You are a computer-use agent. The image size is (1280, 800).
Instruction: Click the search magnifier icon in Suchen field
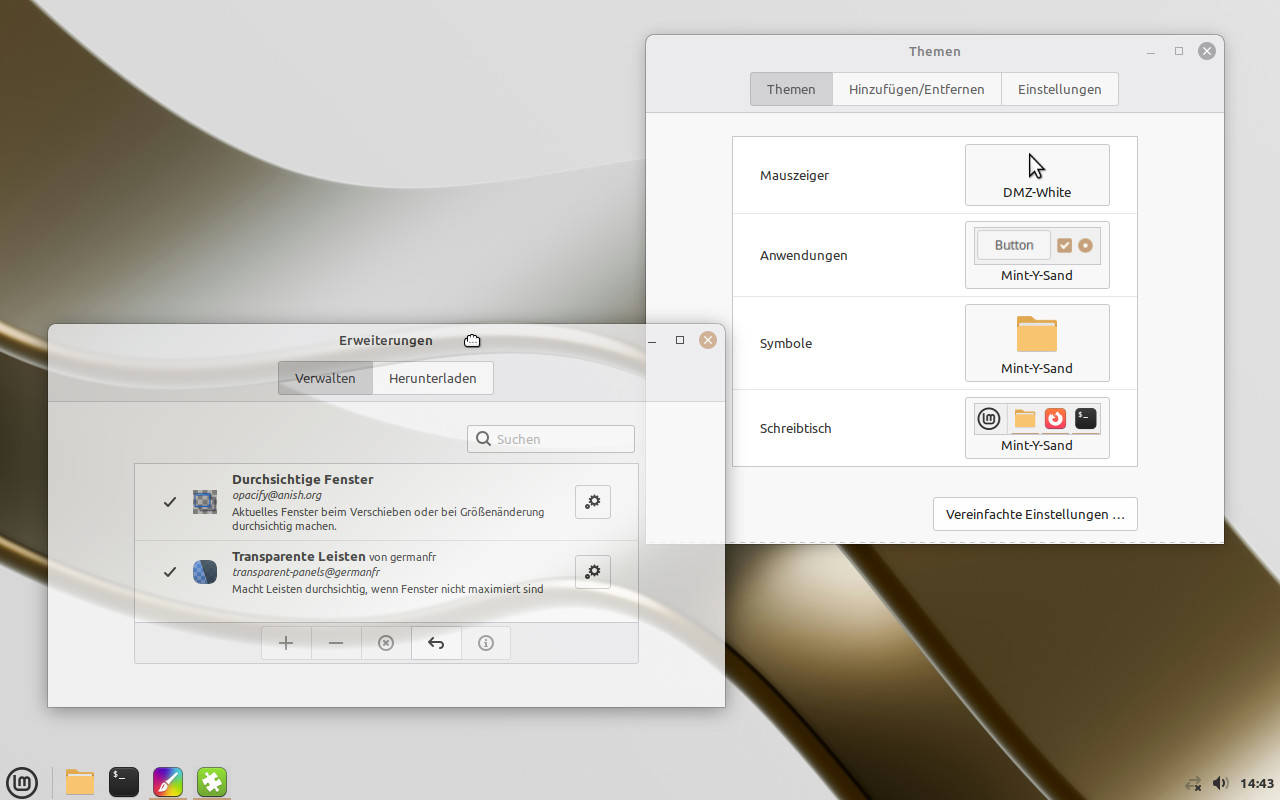[x=483, y=439]
